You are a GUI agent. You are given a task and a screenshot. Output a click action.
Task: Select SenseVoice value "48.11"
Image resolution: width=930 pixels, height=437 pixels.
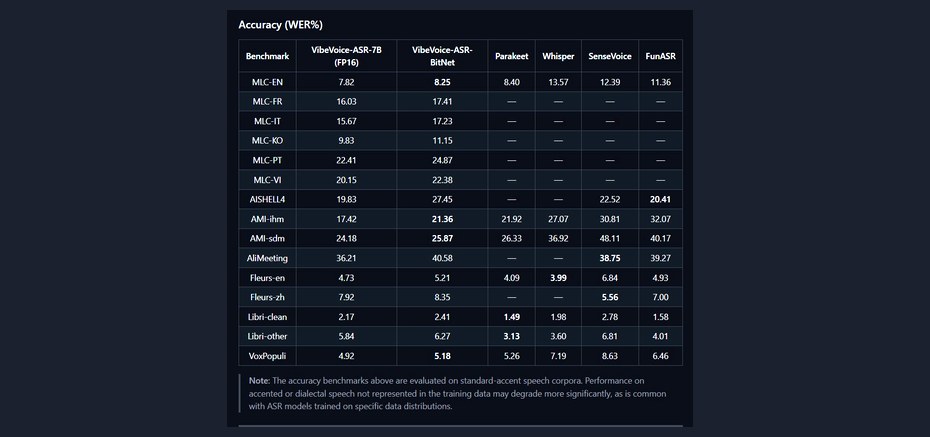coord(610,238)
